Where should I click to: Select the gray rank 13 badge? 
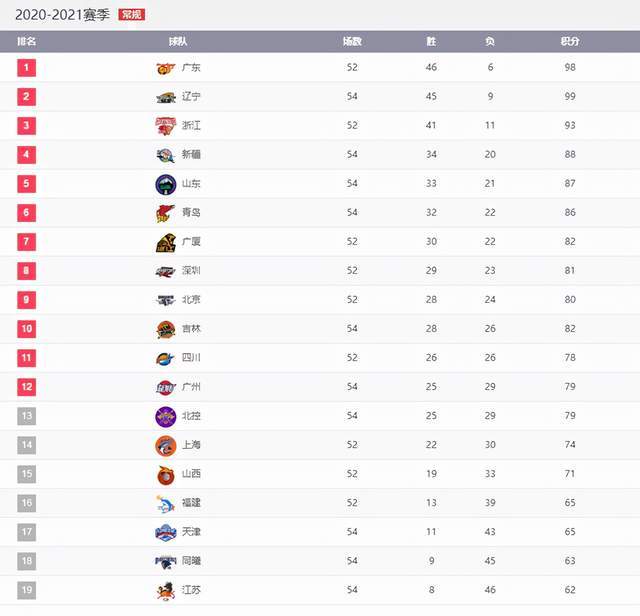[27, 416]
